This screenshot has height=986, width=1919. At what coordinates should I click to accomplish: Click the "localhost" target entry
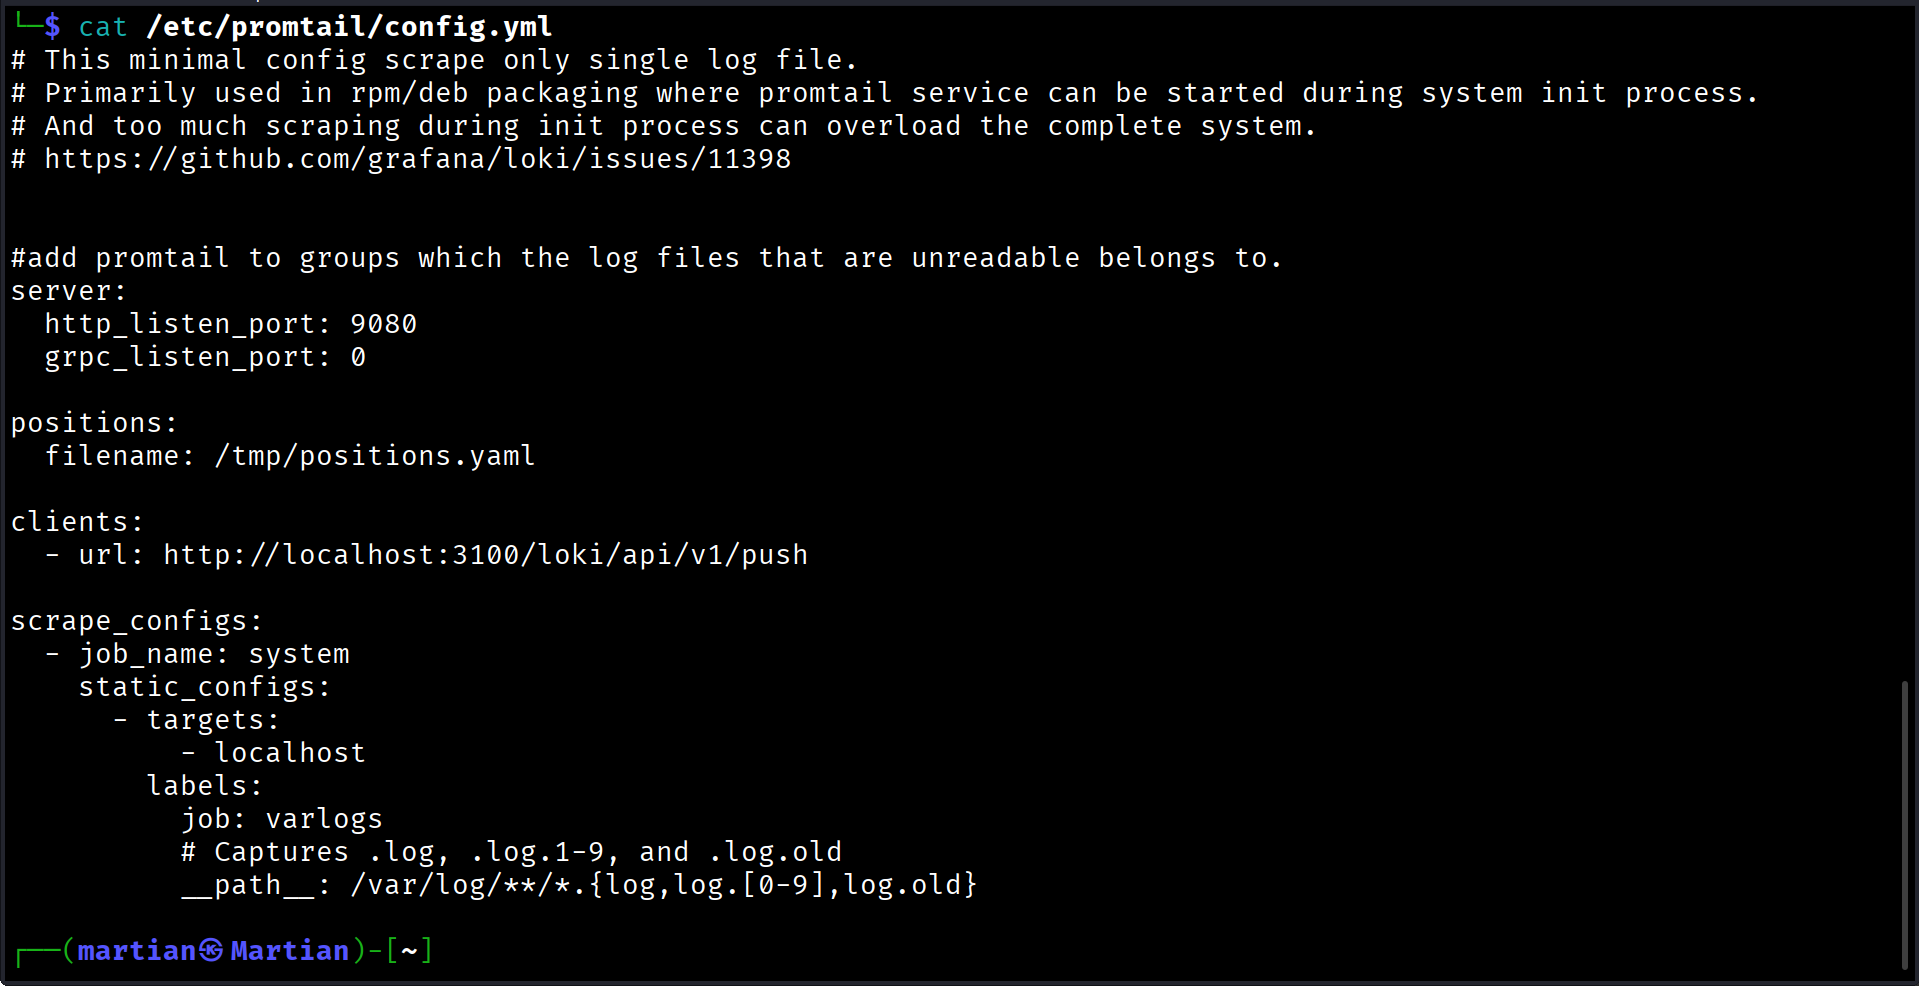click(290, 753)
